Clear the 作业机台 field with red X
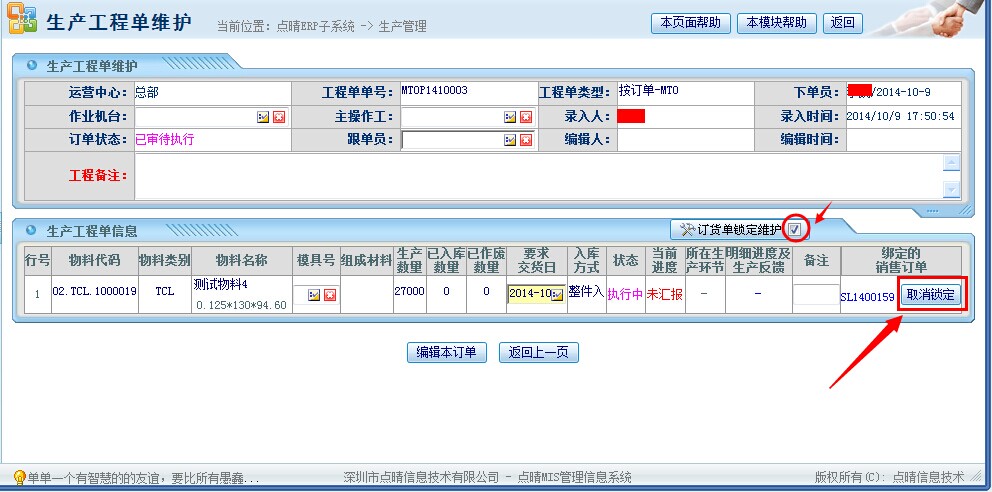 278,117
